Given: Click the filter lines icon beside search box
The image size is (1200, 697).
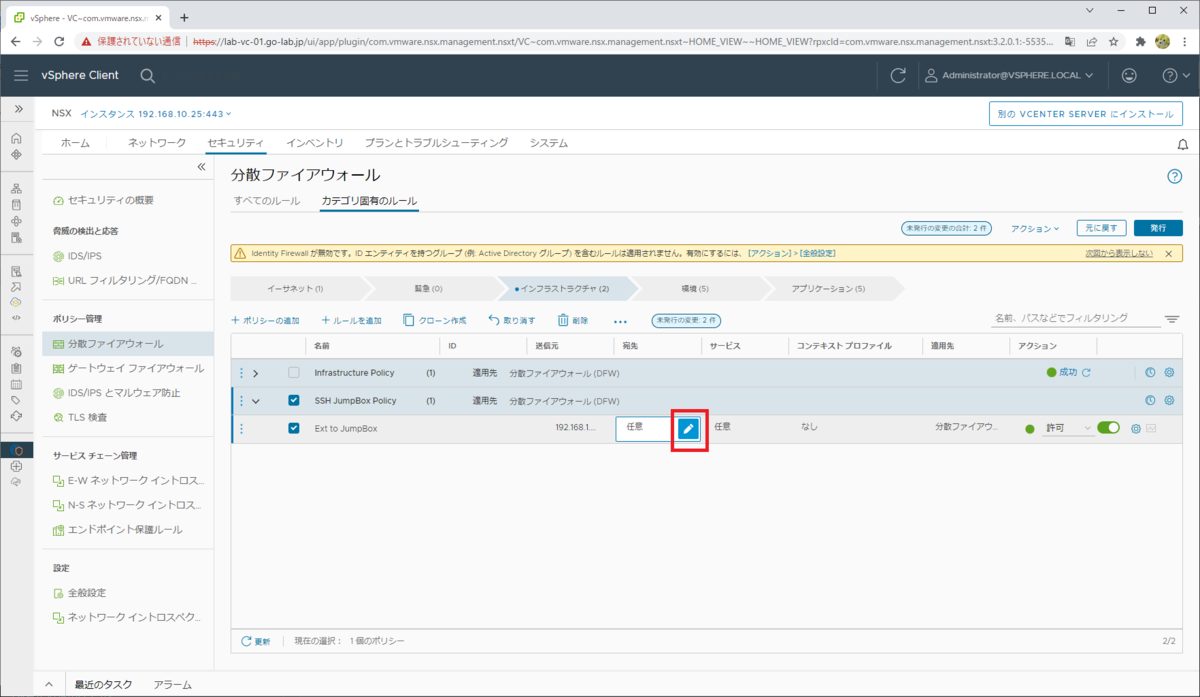Looking at the screenshot, I should (1172, 319).
